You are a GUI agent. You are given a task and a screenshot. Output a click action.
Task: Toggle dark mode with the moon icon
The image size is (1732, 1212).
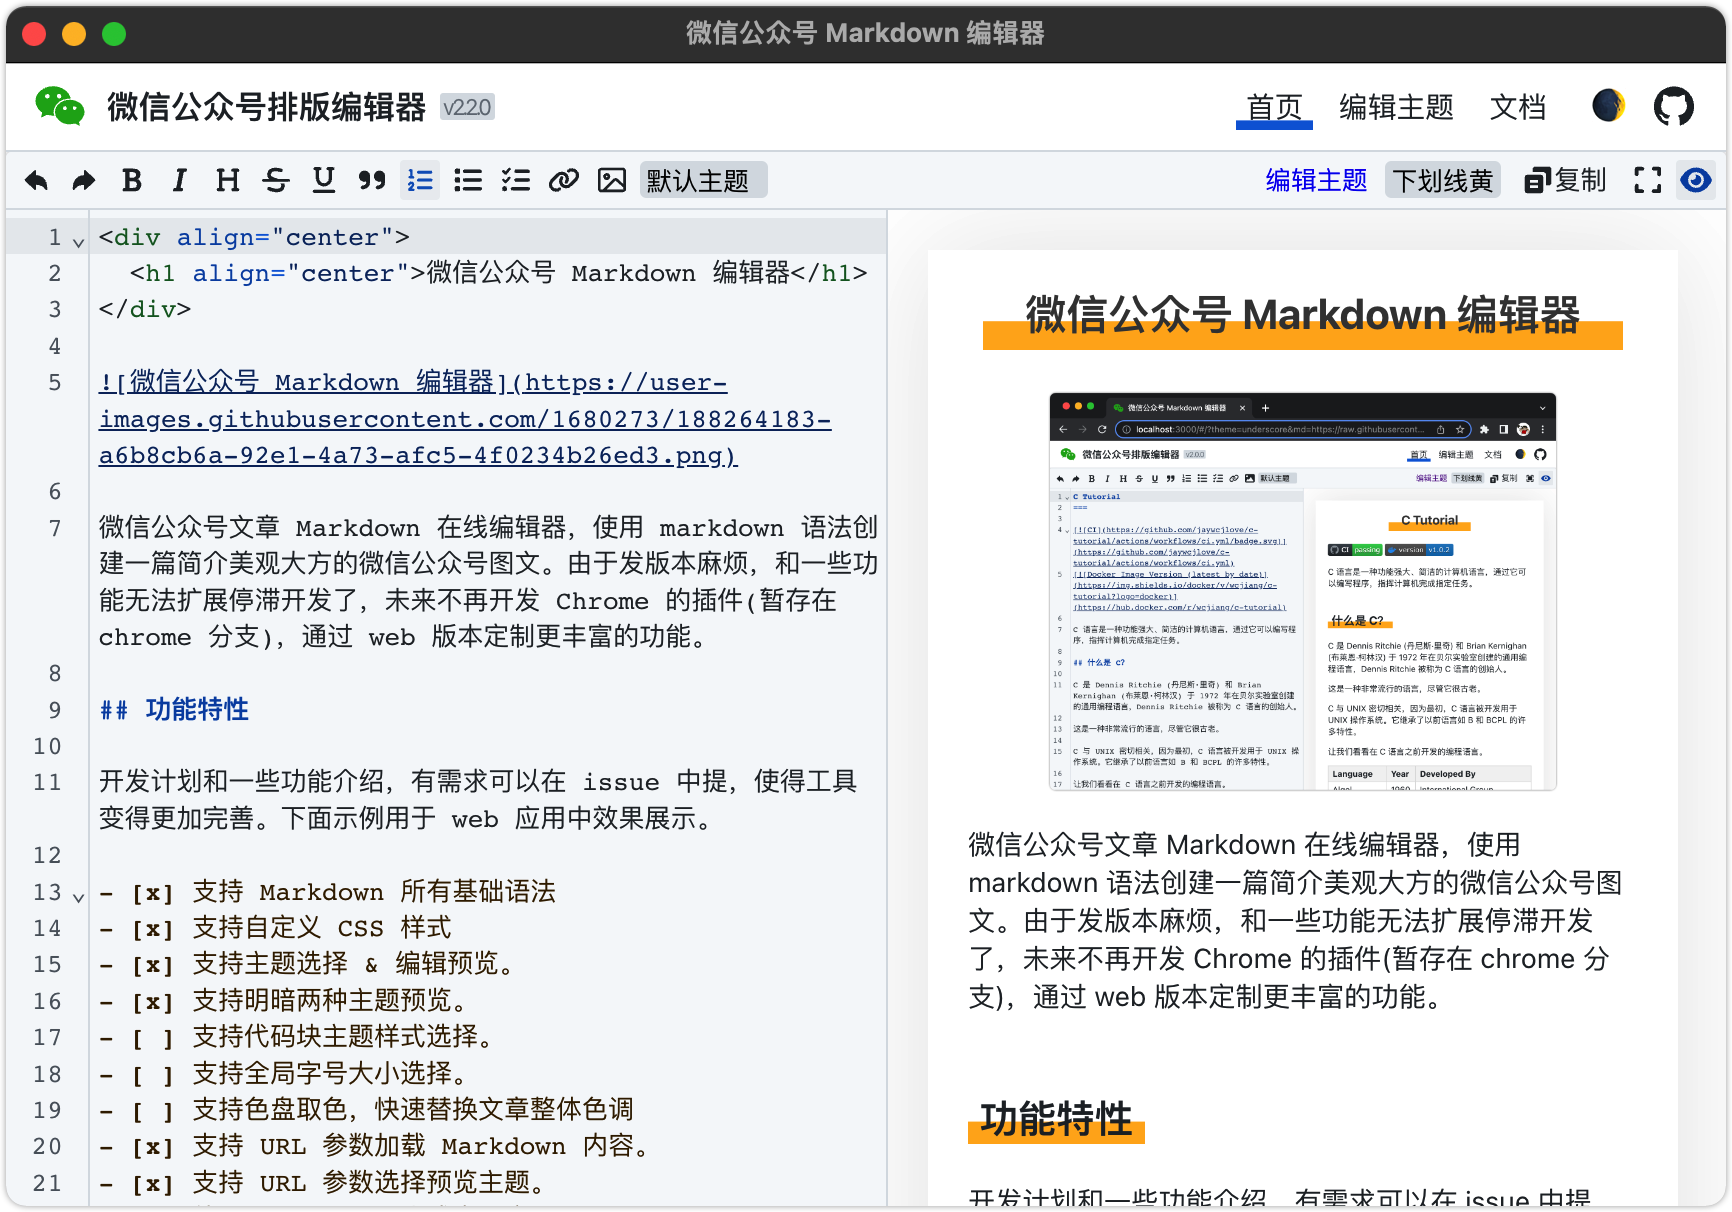1608,105
